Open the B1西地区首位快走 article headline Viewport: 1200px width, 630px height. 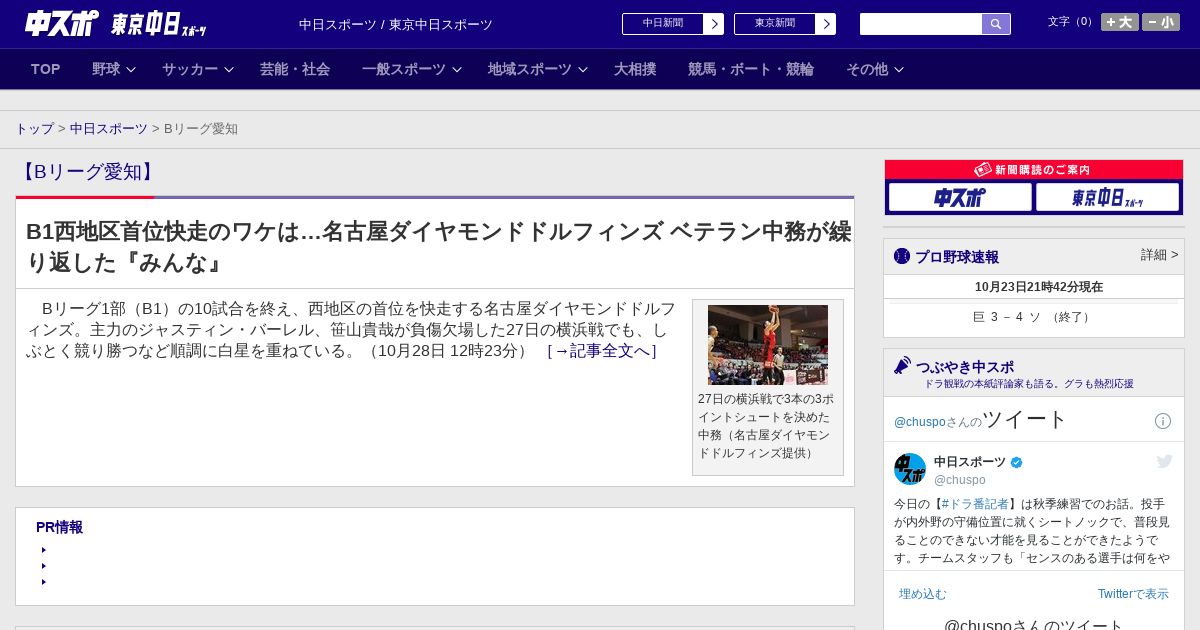pos(438,246)
